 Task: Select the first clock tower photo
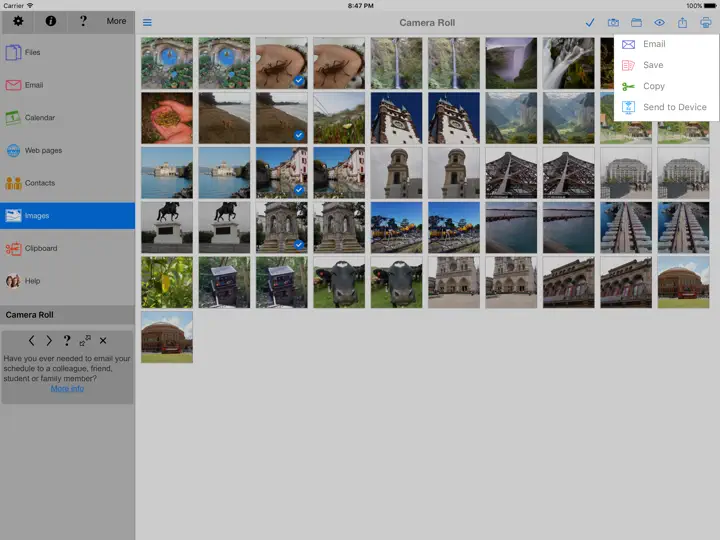[396, 118]
